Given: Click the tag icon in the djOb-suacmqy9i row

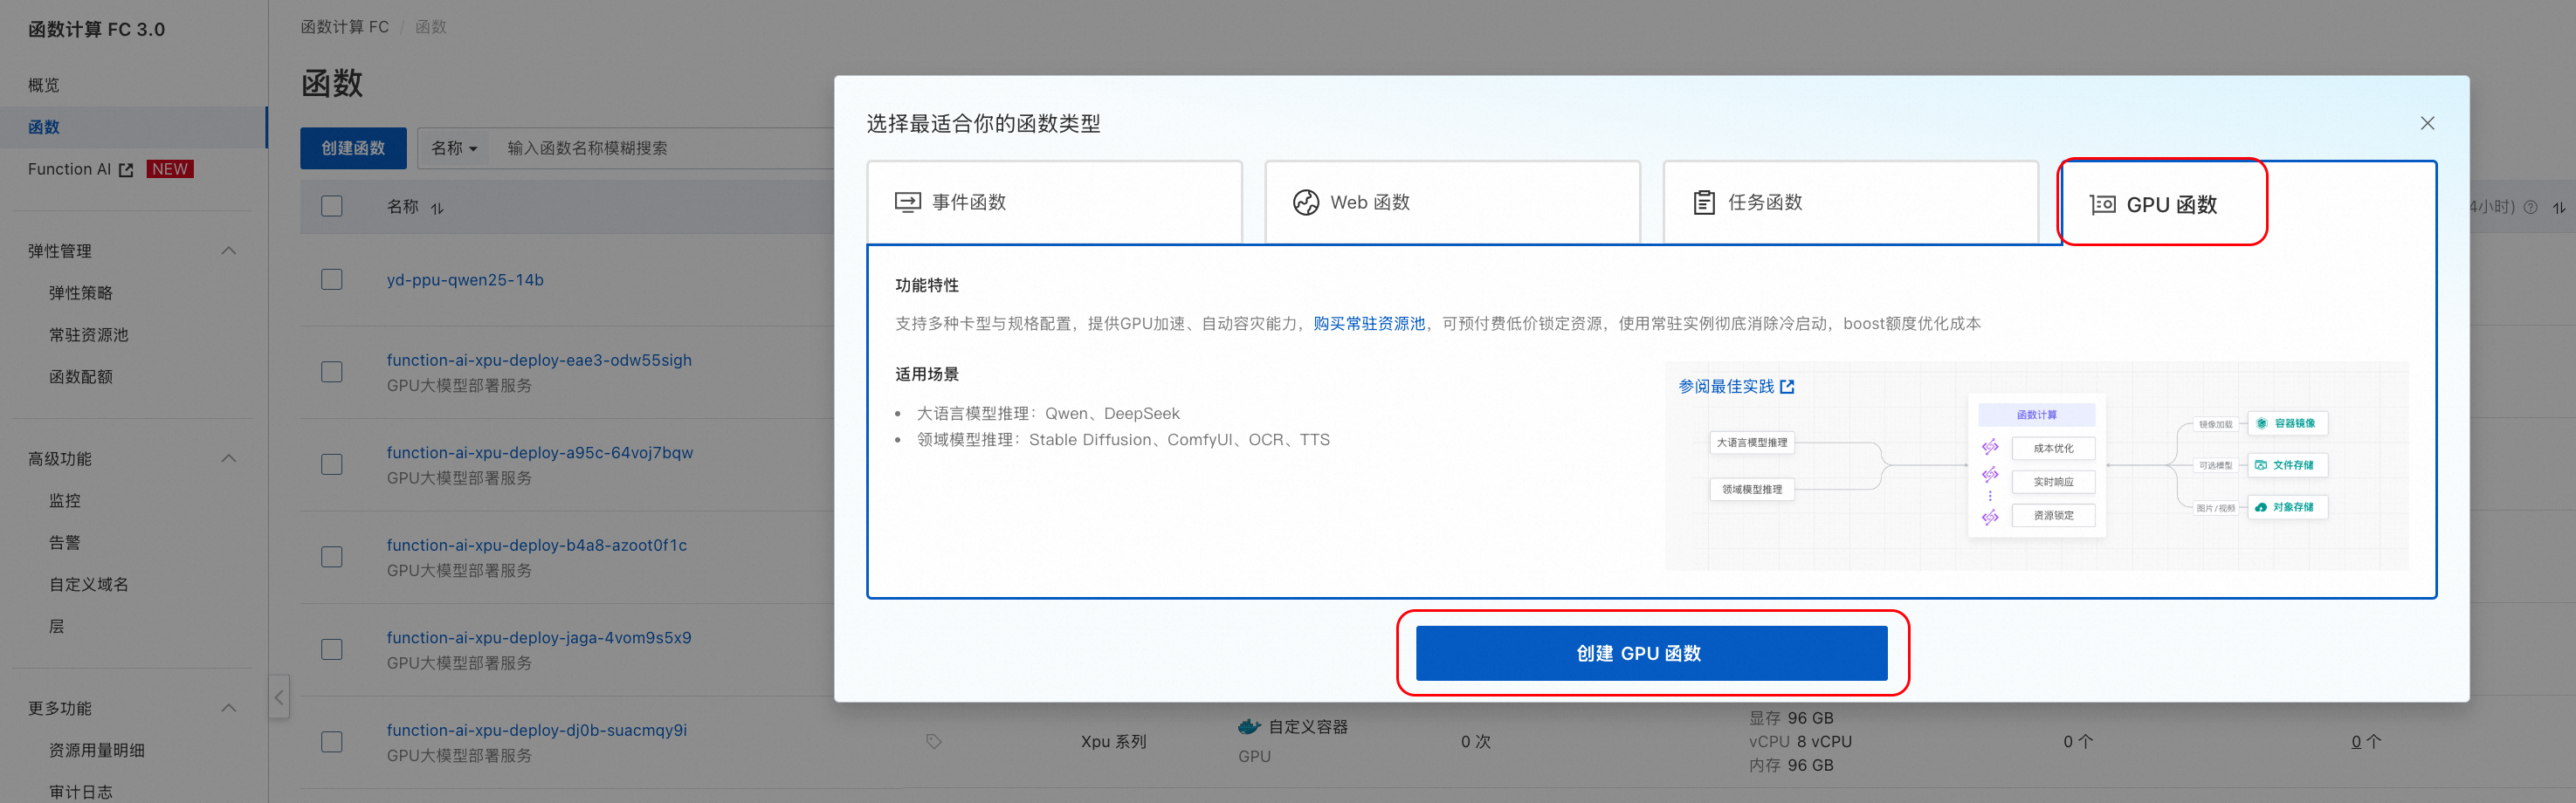Looking at the screenshot, I should coord(933,741).
